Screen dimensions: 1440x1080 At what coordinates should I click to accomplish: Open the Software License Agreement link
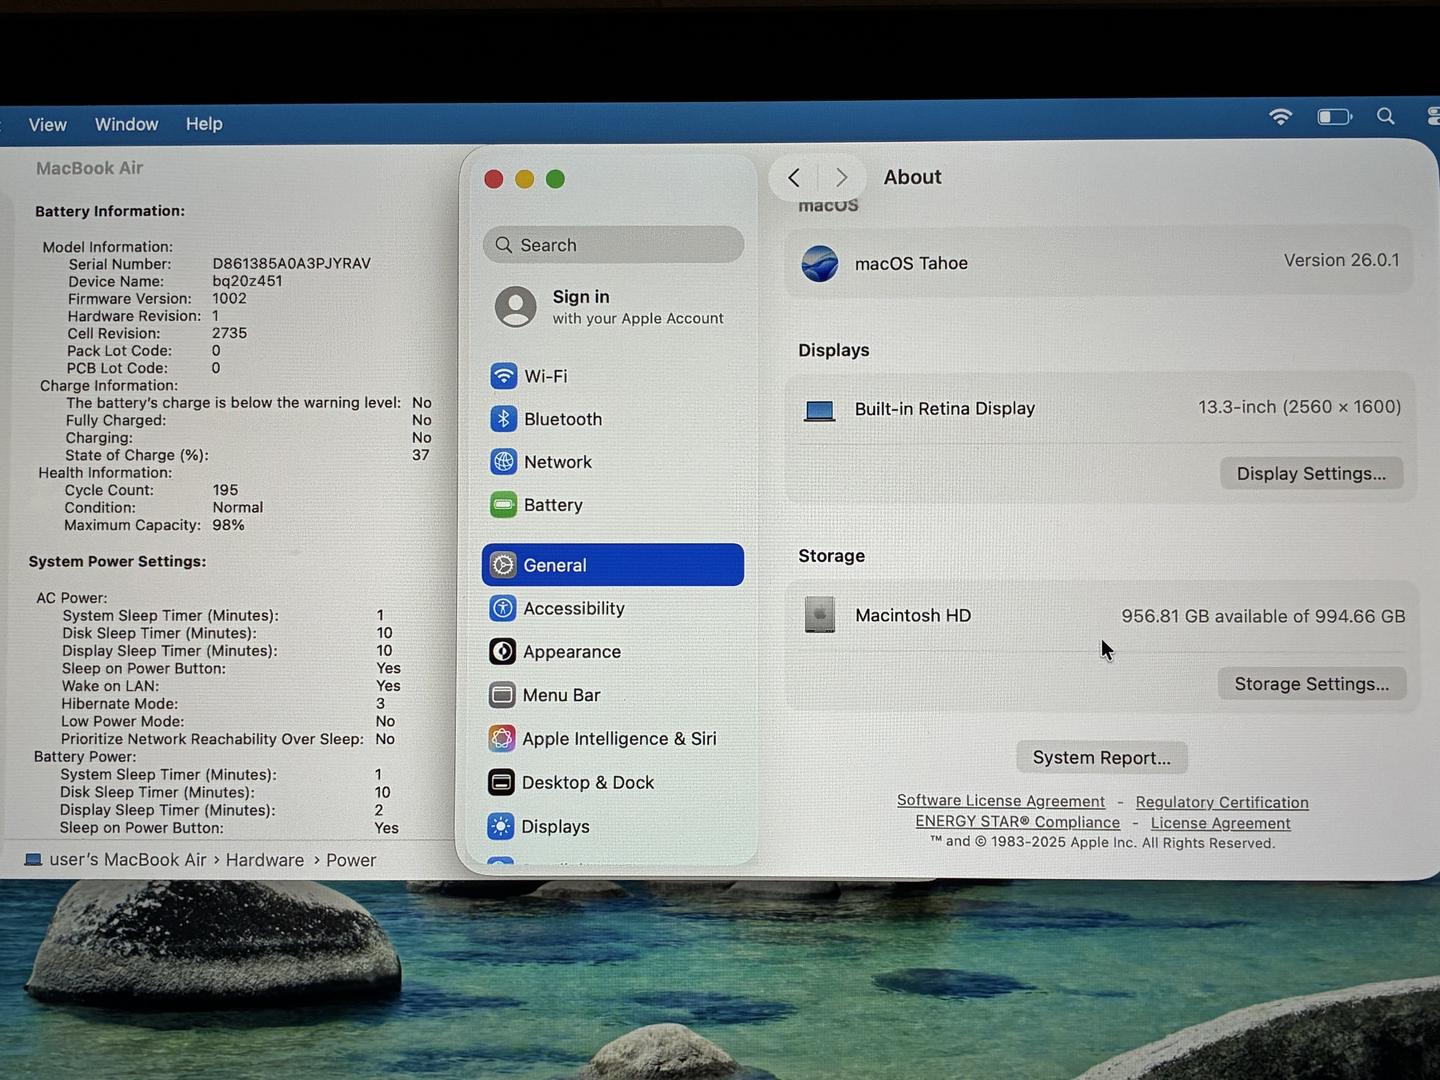(x=1000, y=801)
